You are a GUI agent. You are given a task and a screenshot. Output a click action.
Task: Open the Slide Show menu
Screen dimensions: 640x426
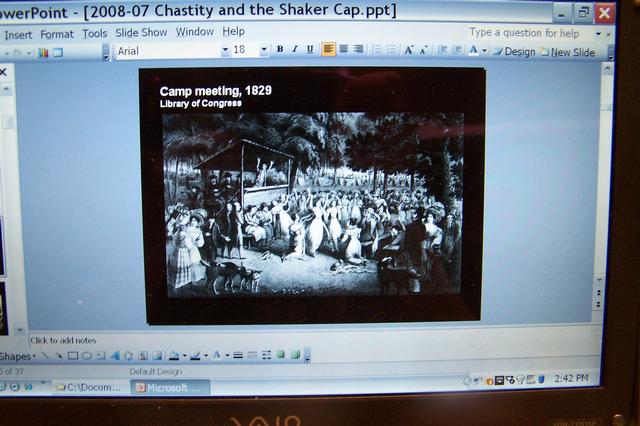[141, 32]
